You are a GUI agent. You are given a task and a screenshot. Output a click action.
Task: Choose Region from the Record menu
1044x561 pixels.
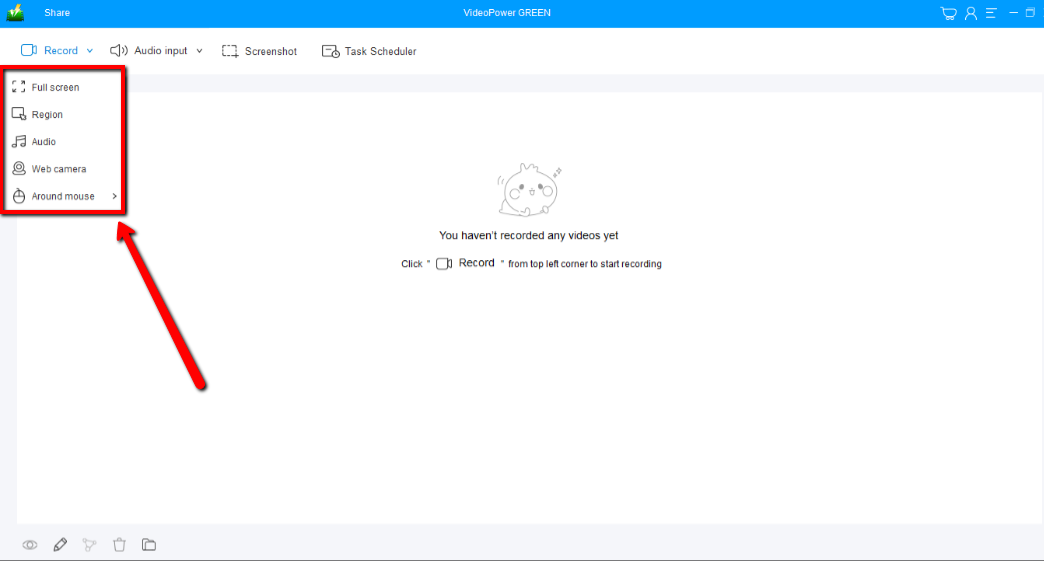point(47,115)
